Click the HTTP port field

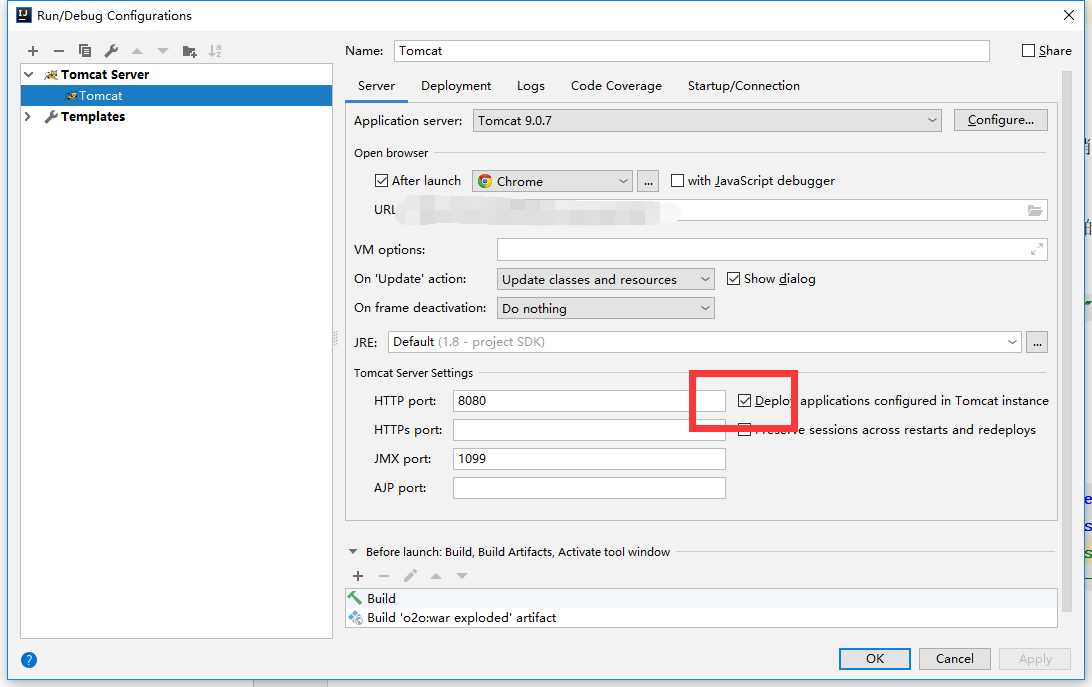[589, 401]
